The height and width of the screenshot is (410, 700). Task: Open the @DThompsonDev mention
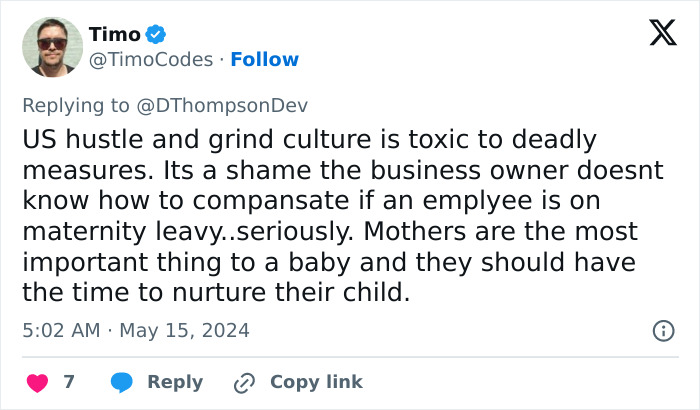[220, 105]
